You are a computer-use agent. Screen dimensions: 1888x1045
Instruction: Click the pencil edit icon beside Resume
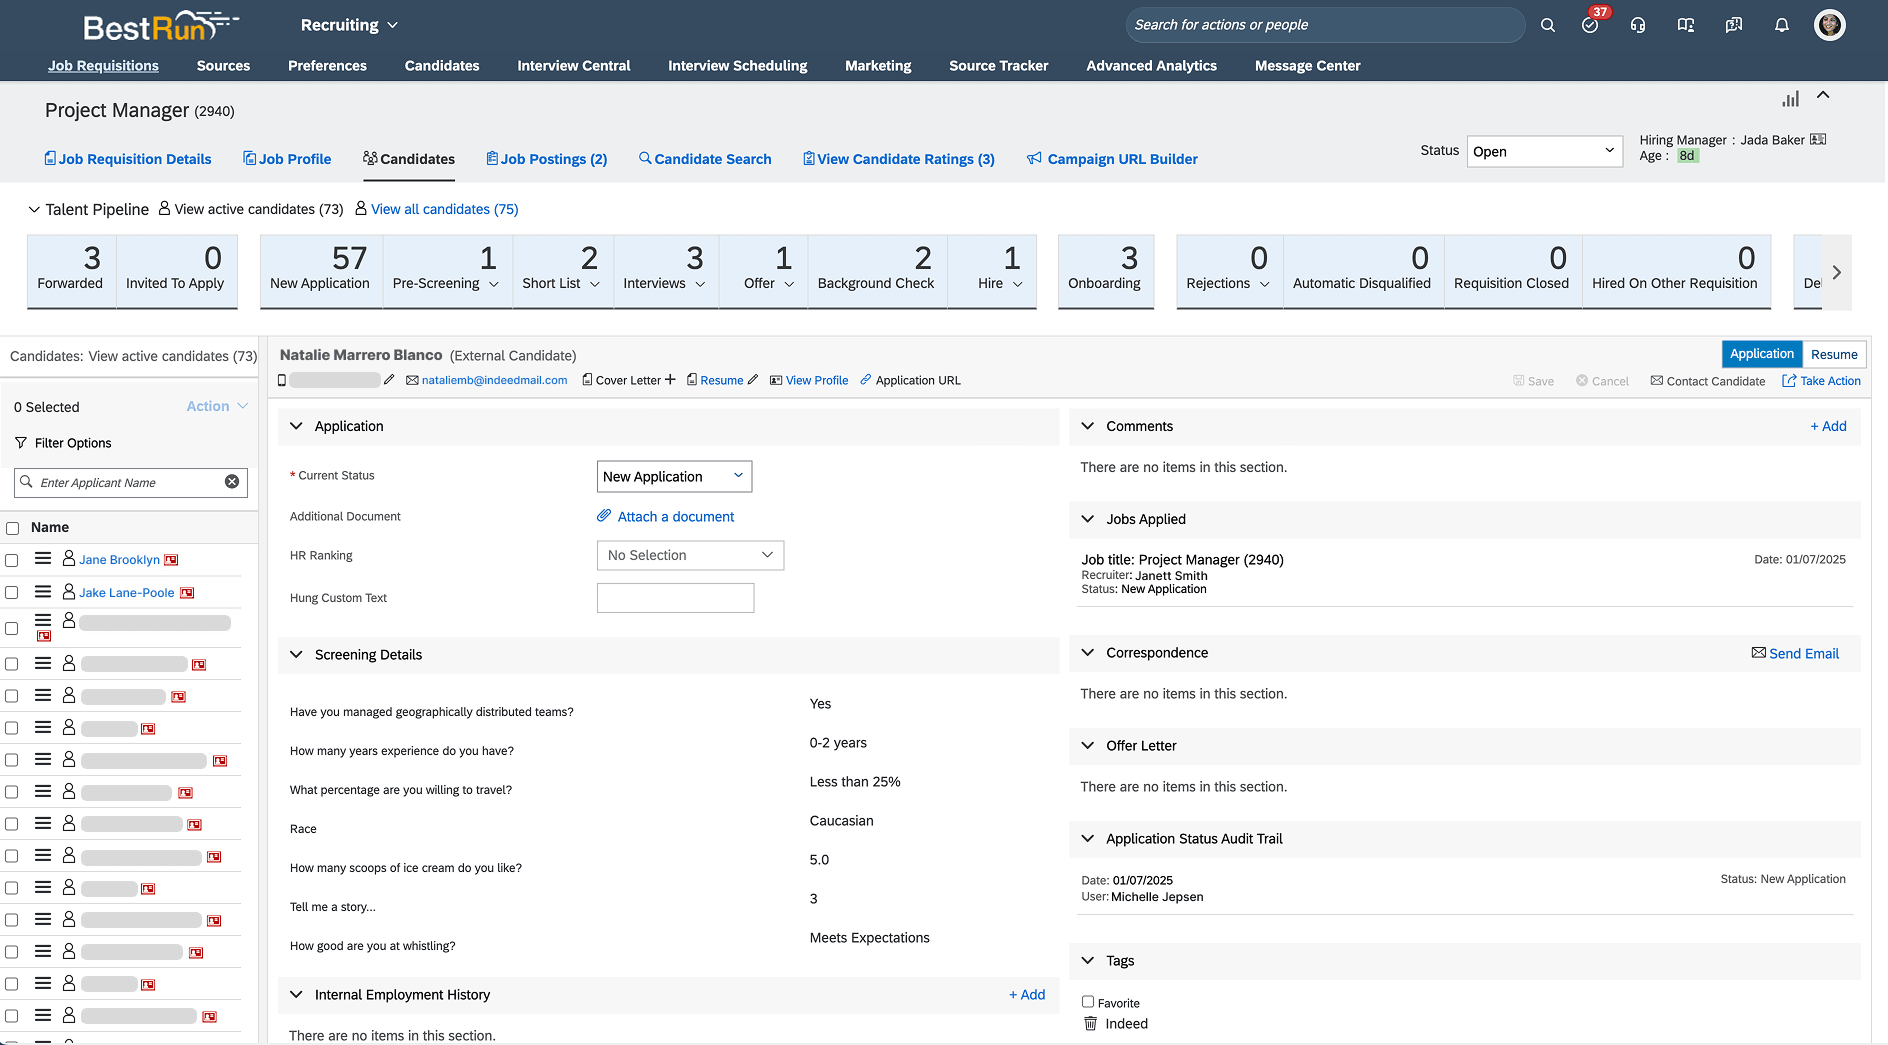(753, 380)
